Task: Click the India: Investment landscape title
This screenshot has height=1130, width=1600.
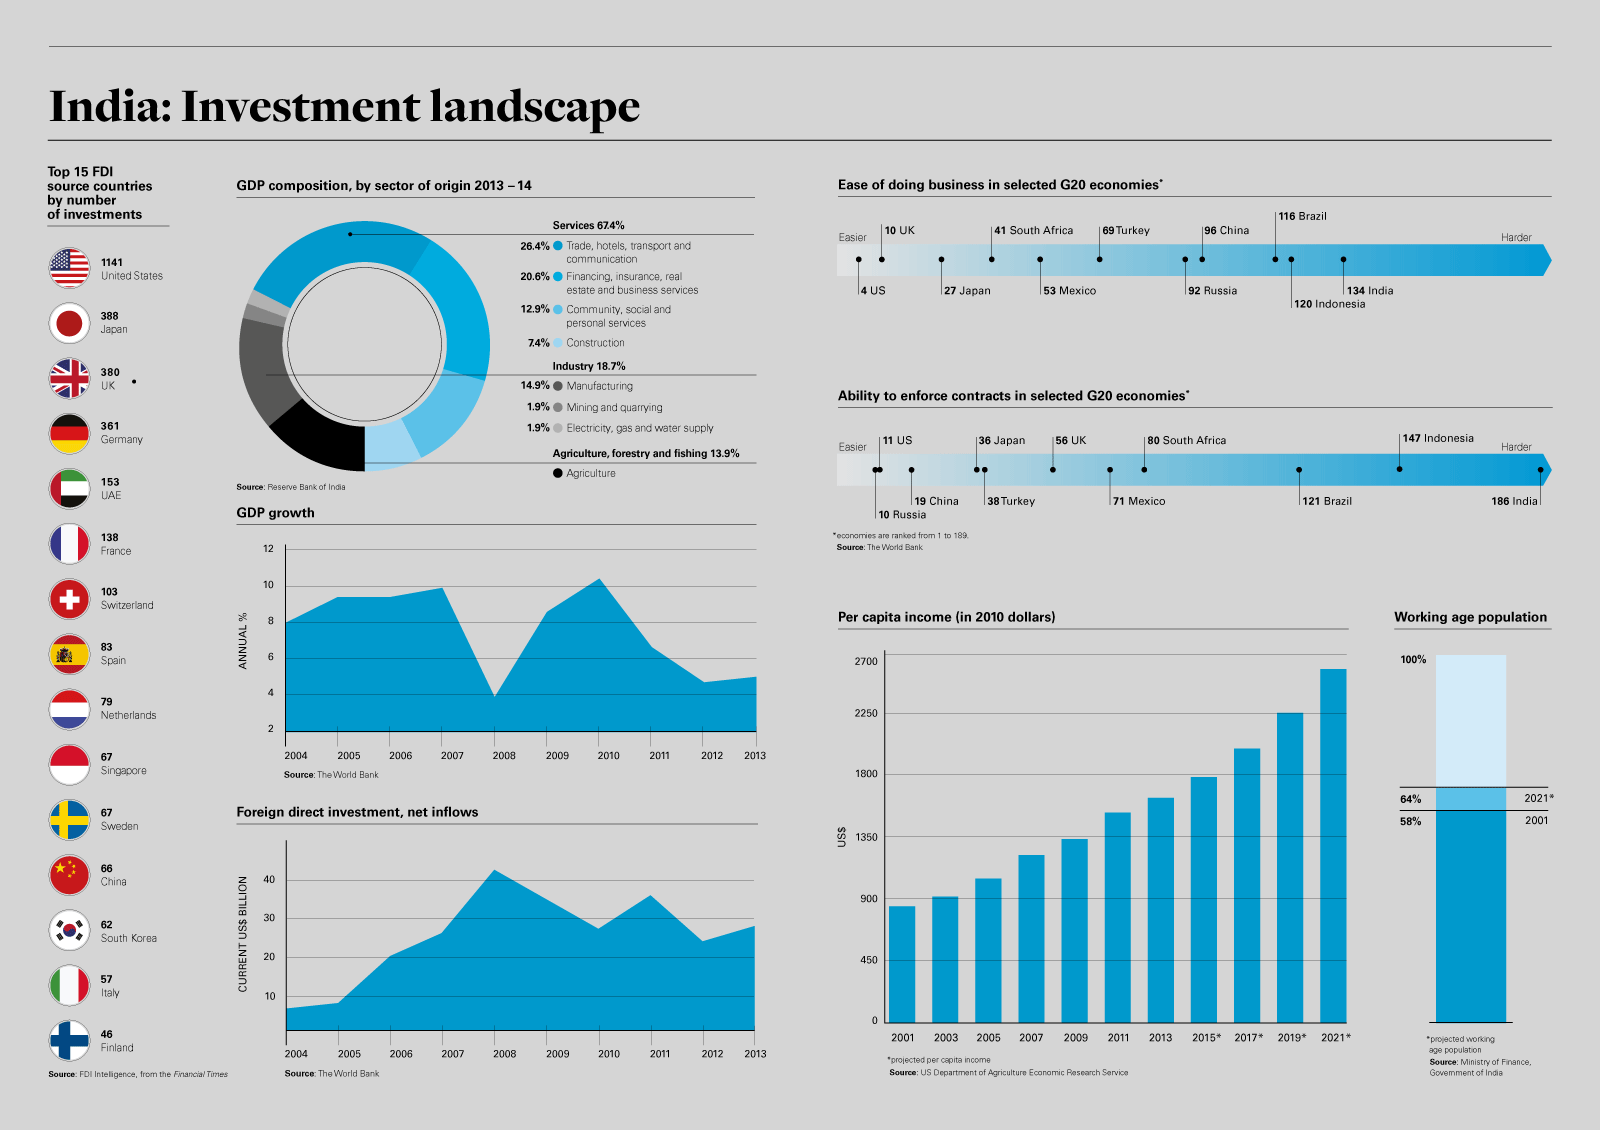Action: pyautogui.click(x=344, y=106)
